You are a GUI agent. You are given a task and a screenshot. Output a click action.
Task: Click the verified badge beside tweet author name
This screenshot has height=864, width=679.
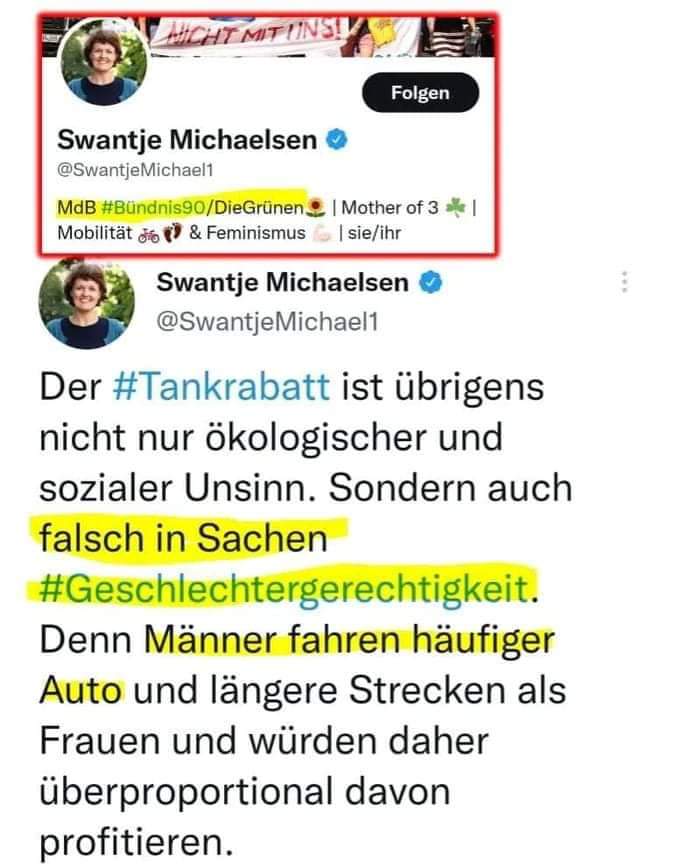pos(430,283)
